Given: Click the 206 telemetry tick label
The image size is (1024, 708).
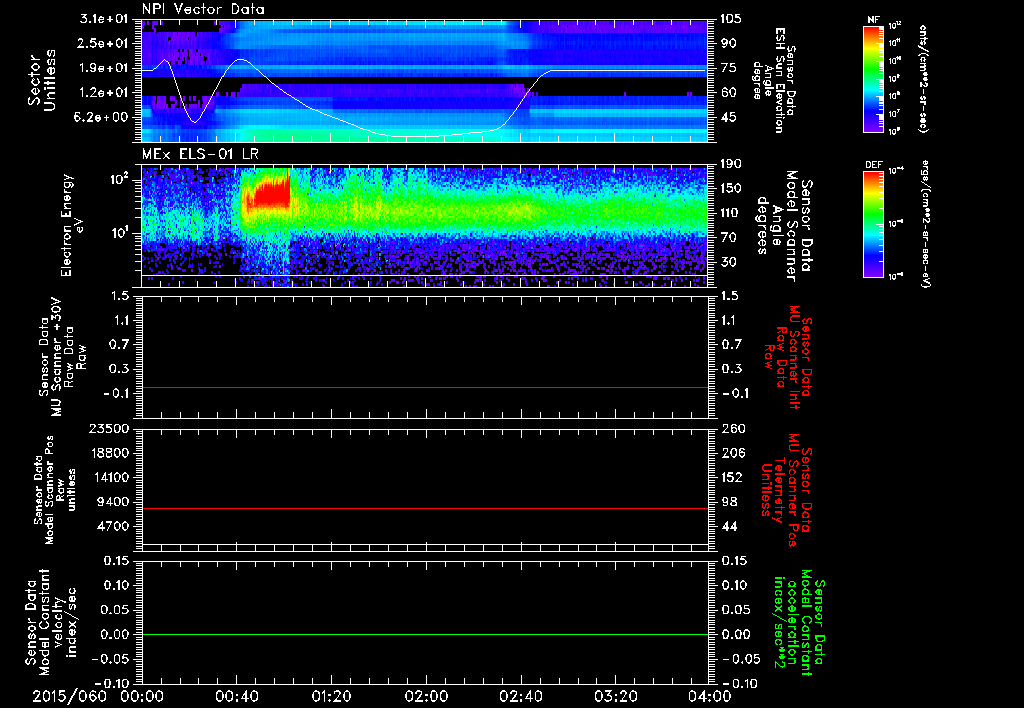Looking at the screenshot, I should (732, 453).
